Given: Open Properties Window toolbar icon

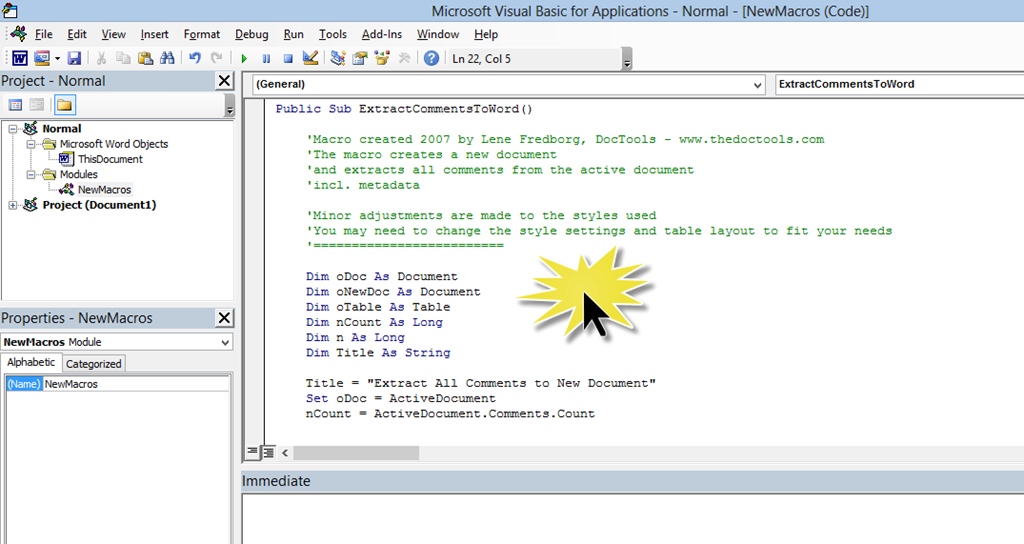Looking at the screenshot, I should [360, 58].
